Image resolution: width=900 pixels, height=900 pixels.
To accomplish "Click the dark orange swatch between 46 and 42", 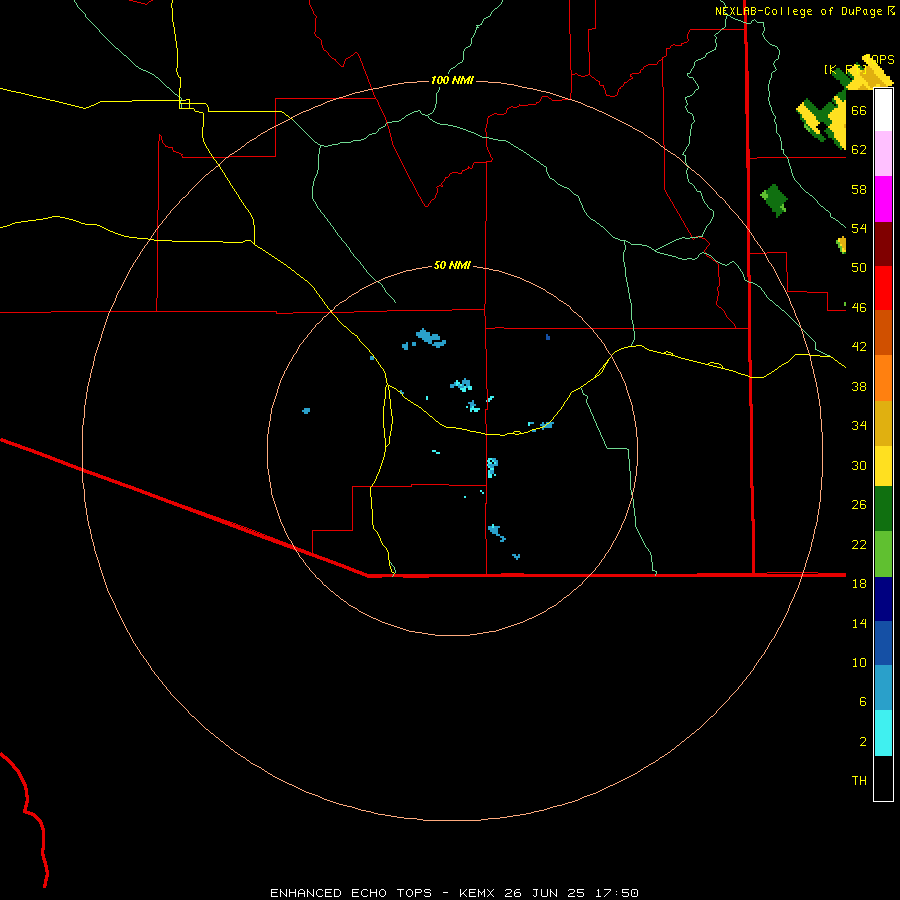I will (x=883, y=332).
